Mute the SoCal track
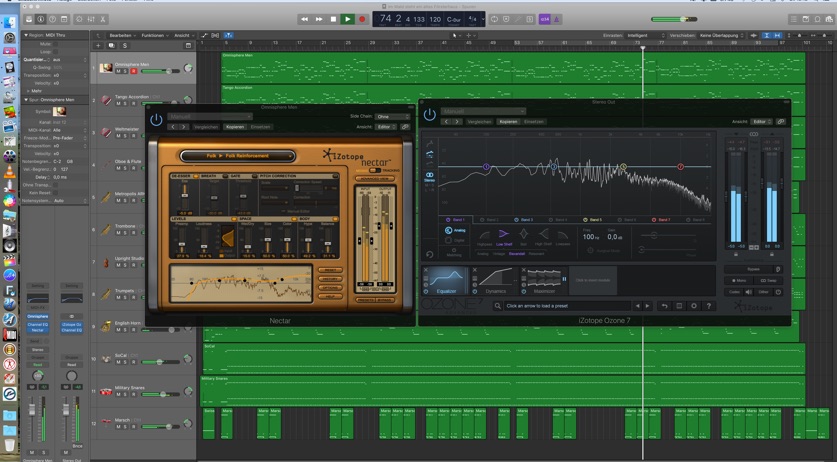Viewport: 837px width, 462px height. pos(119,362)
